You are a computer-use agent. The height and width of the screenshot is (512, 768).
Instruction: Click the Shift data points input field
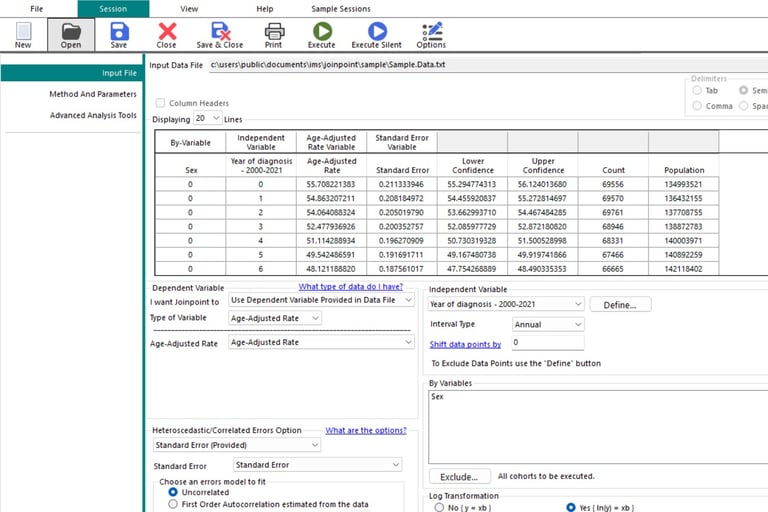pos(548,342)
